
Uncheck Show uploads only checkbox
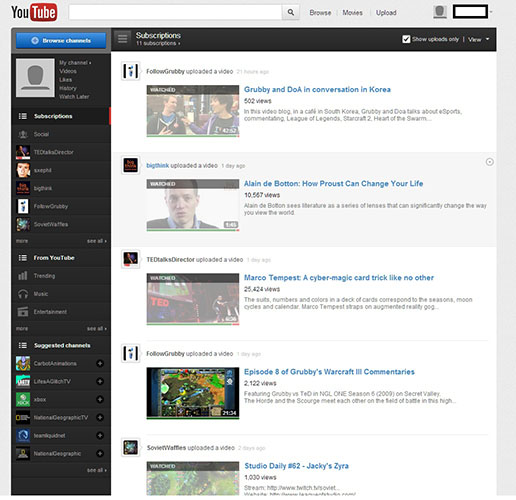pyautogui.click(x=406, y=39)
